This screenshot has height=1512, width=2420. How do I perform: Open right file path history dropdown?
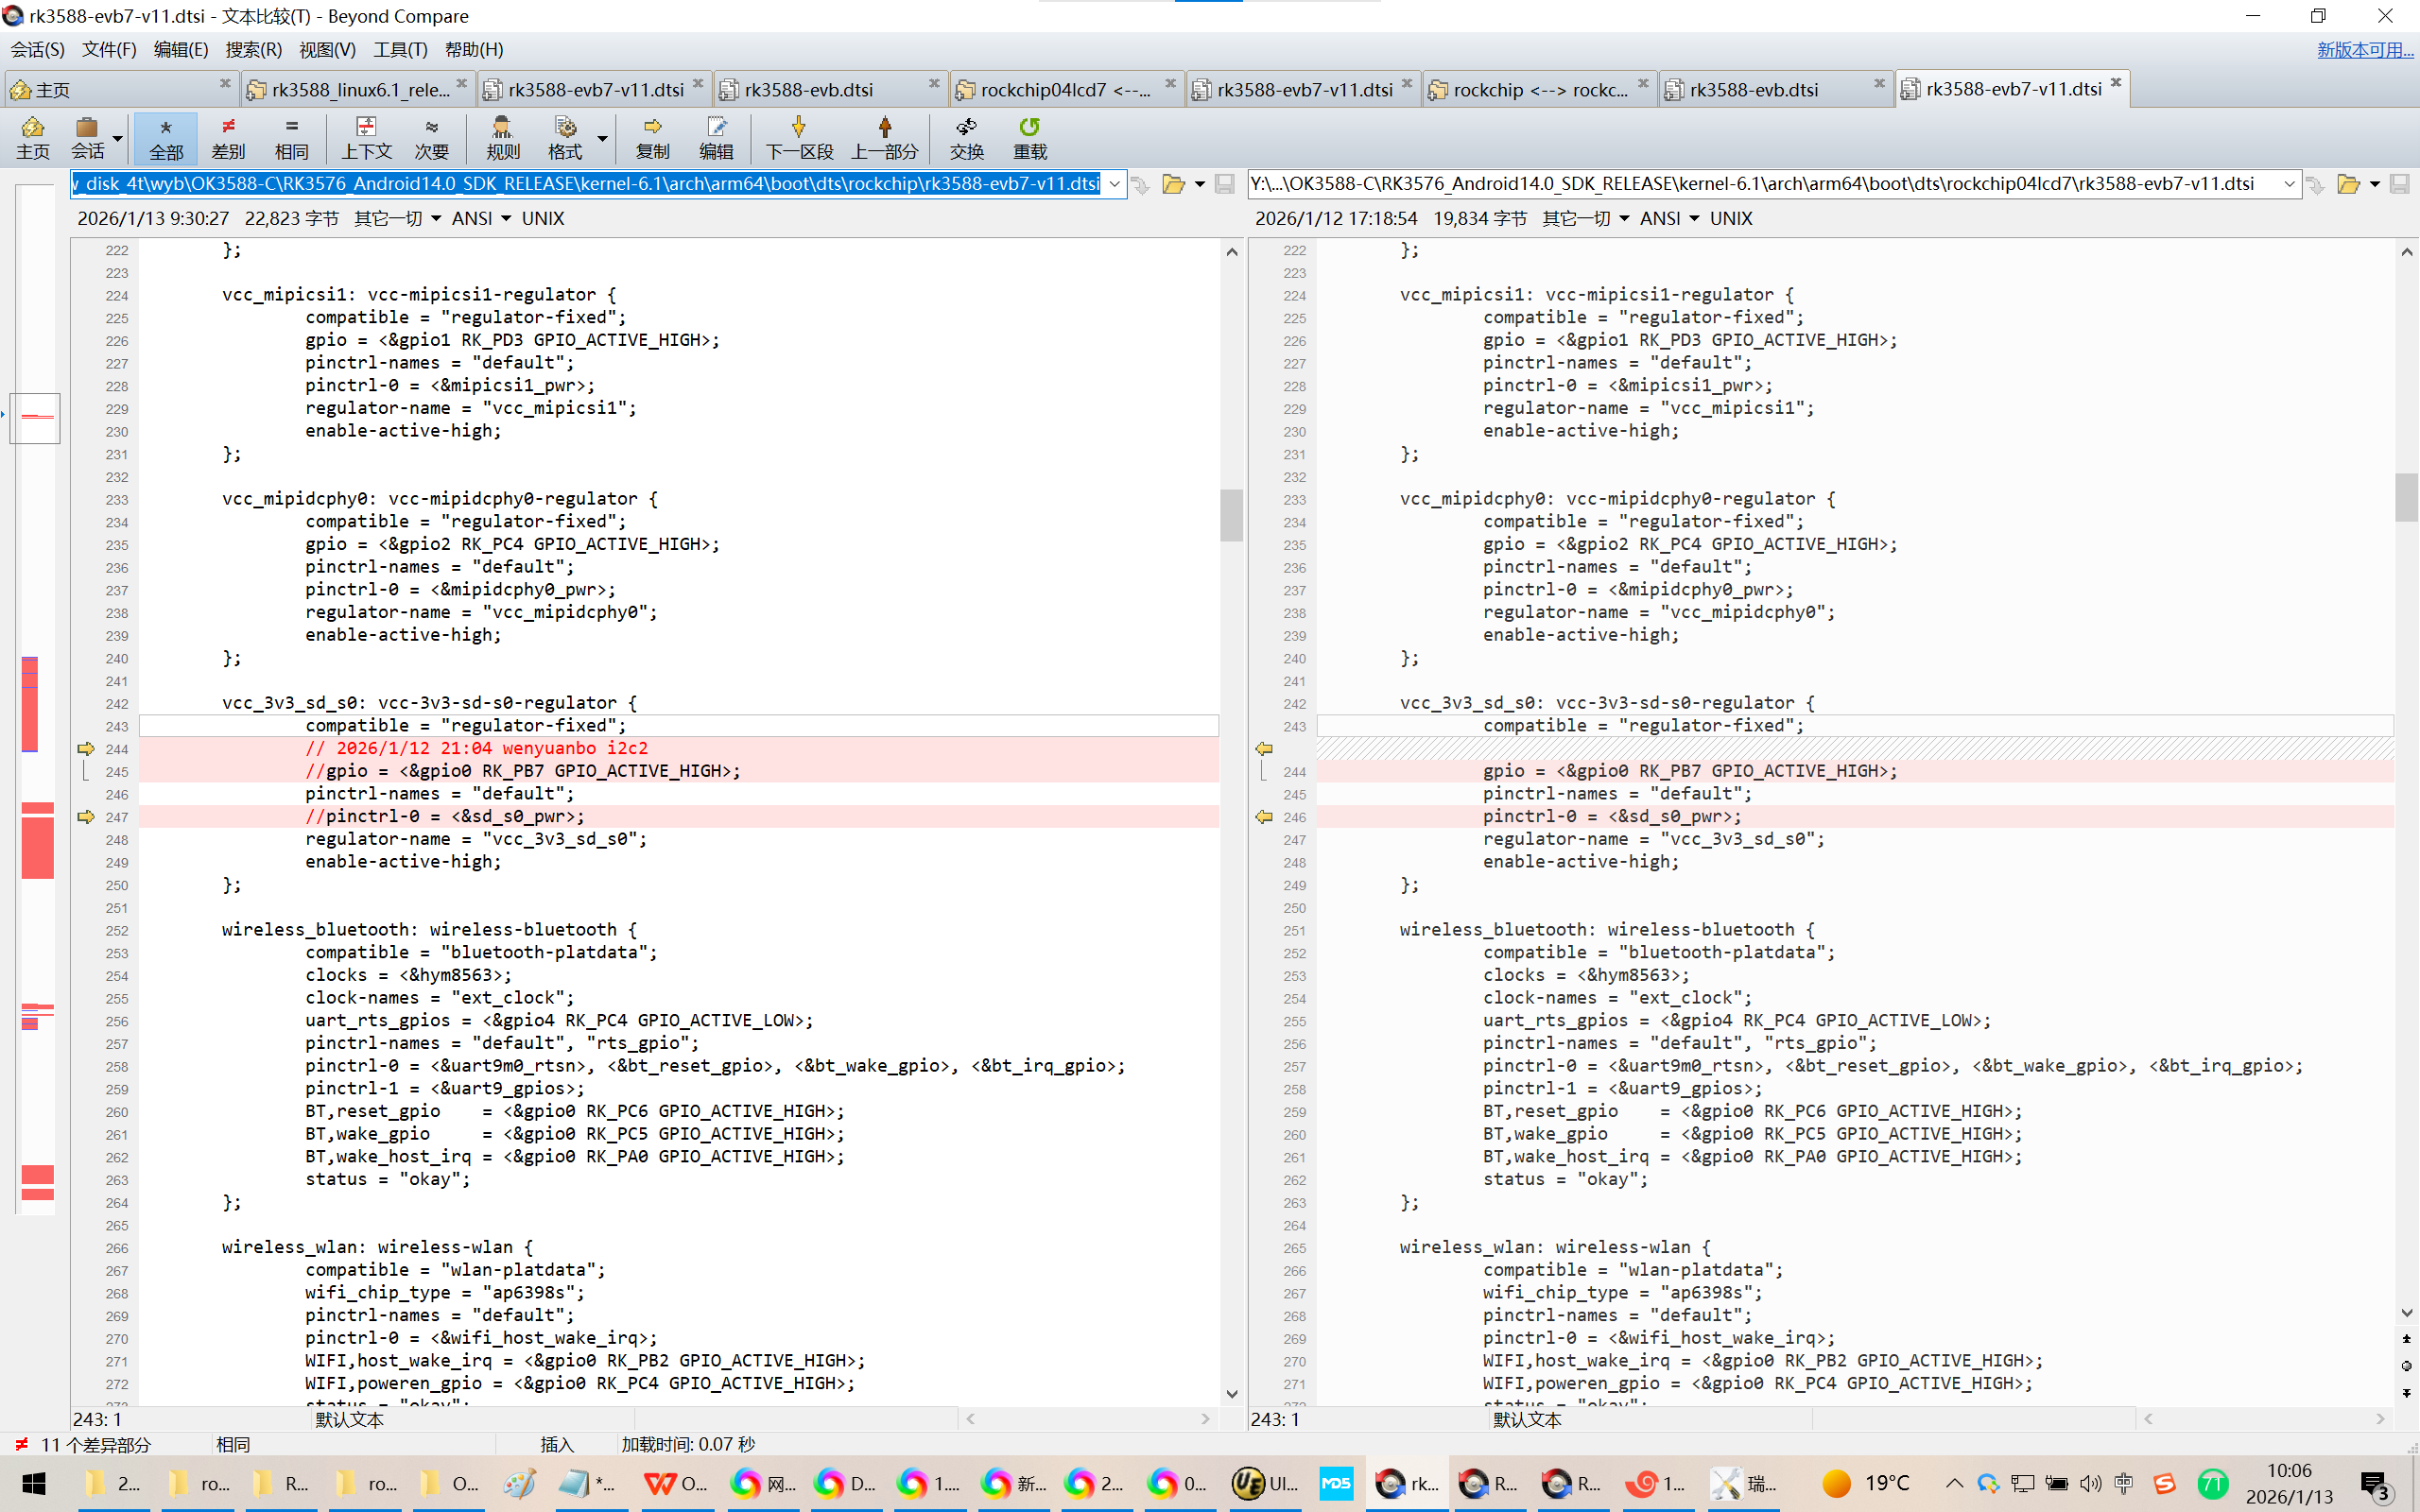(x=2288, y=184)
